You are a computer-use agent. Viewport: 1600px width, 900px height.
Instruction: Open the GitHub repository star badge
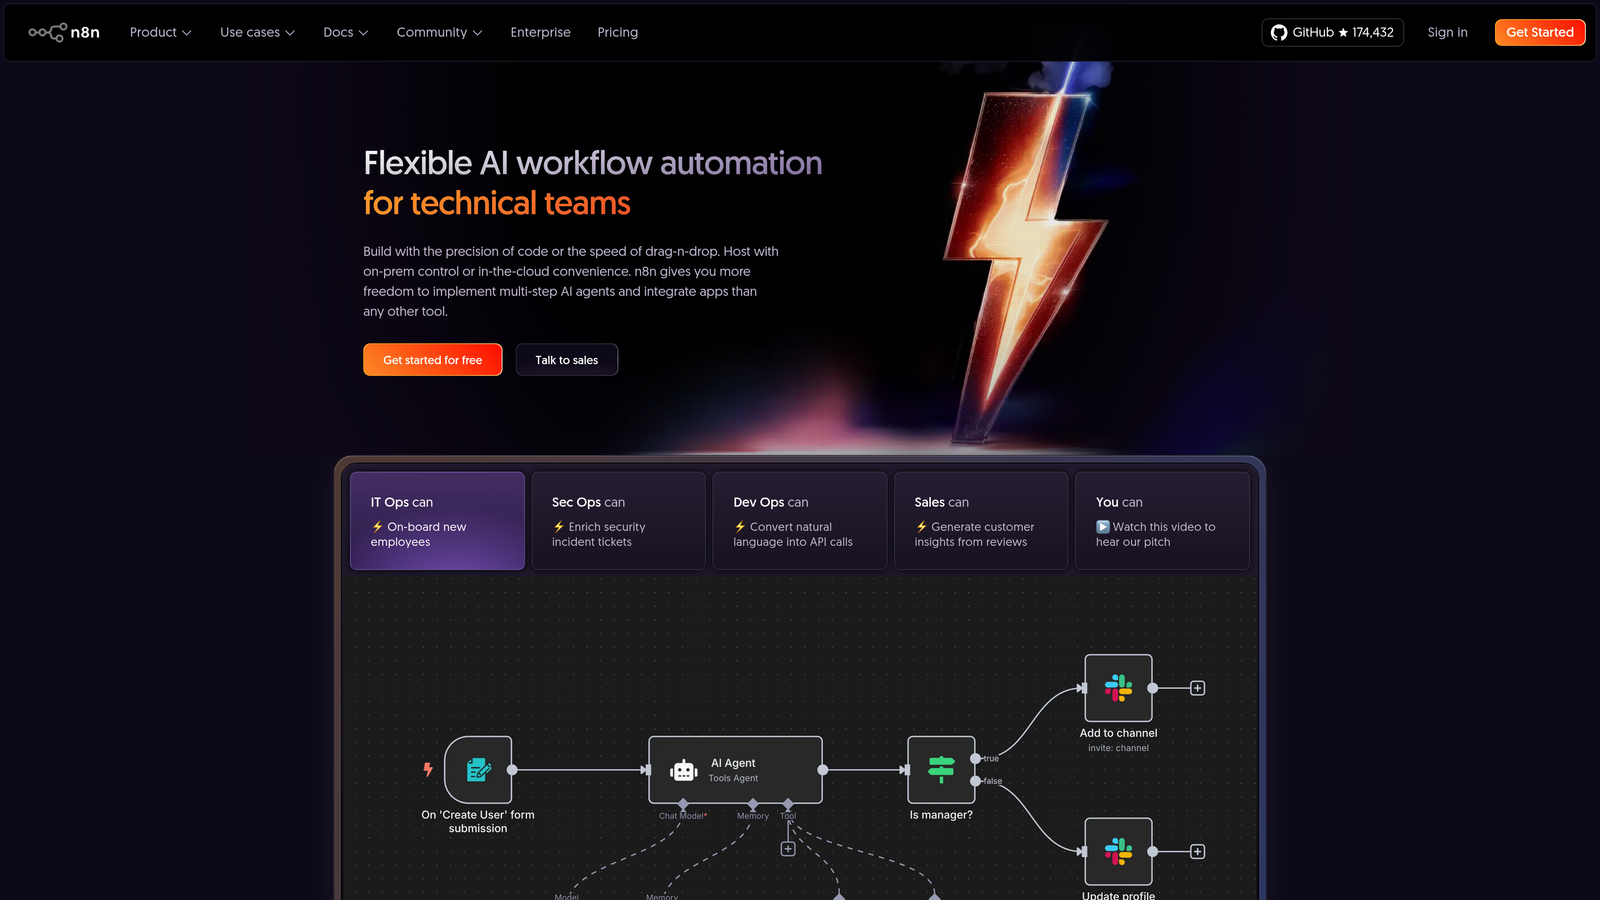(x=1332, y=32)
